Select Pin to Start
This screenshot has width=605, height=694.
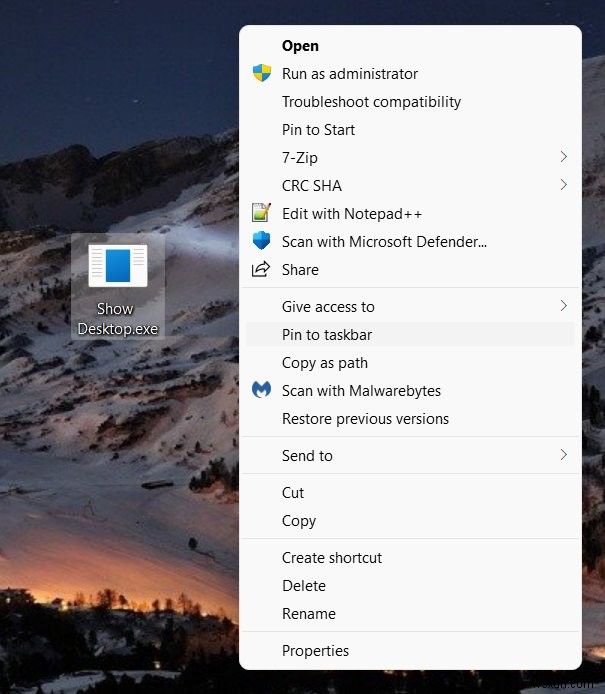(x=410, y=130)
